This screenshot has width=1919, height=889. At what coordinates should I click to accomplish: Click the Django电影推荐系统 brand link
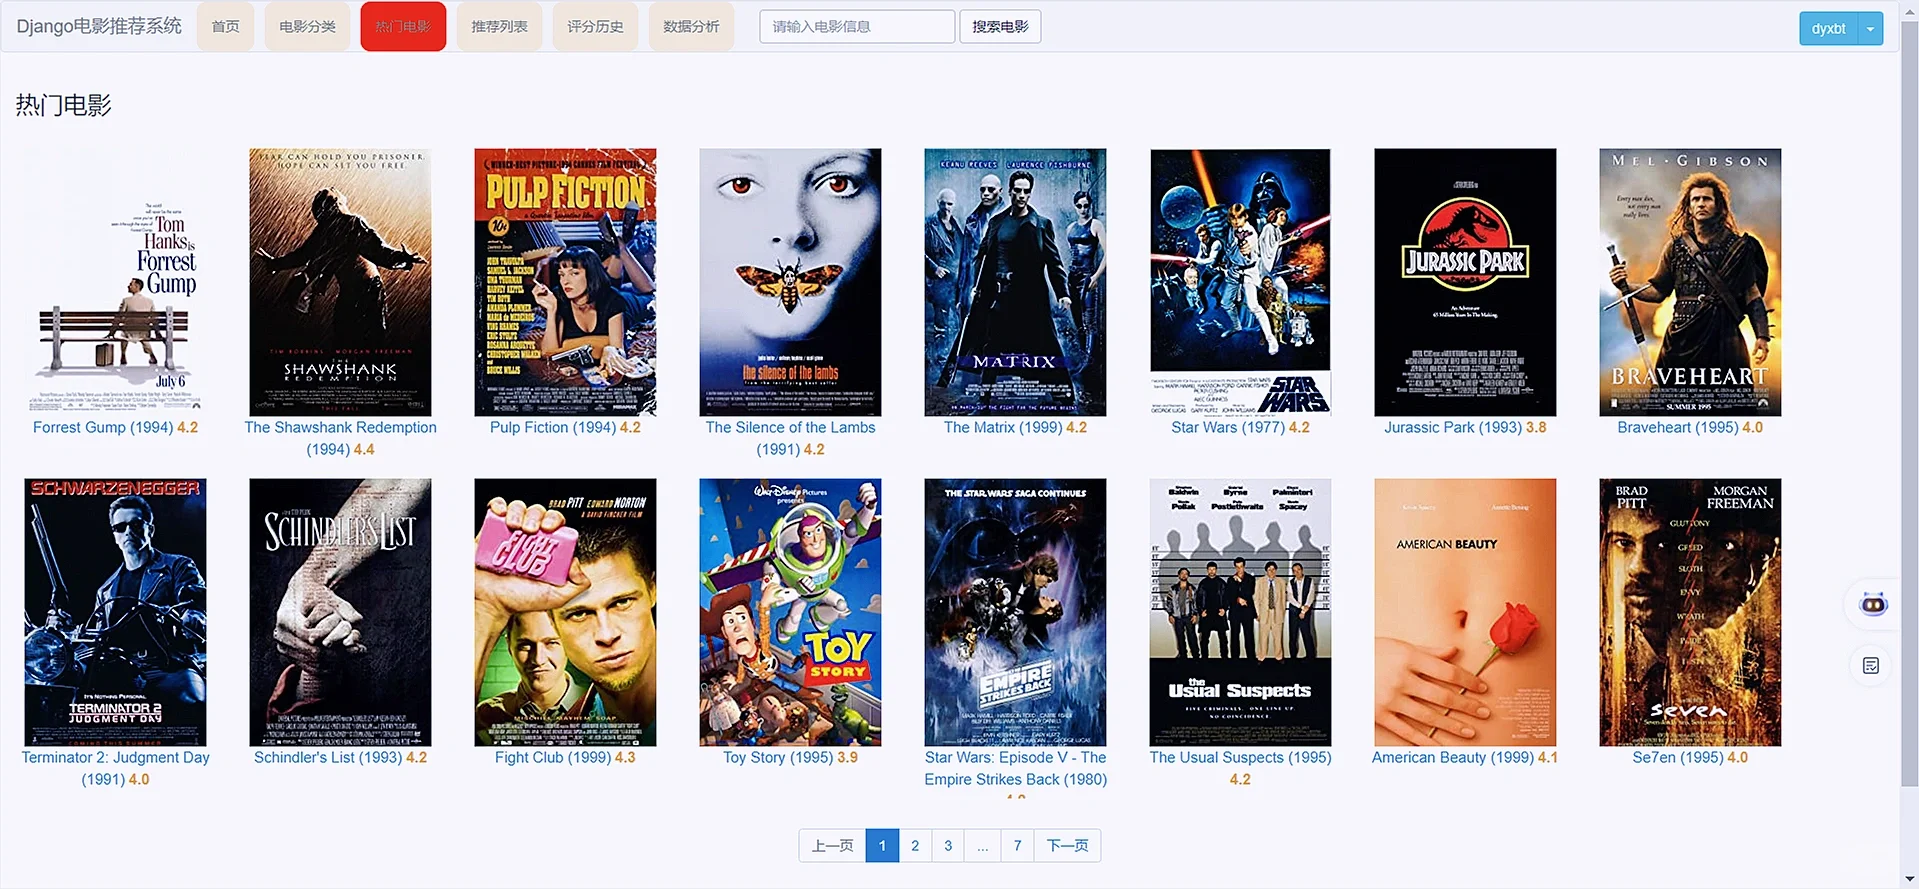click(99, 26)
